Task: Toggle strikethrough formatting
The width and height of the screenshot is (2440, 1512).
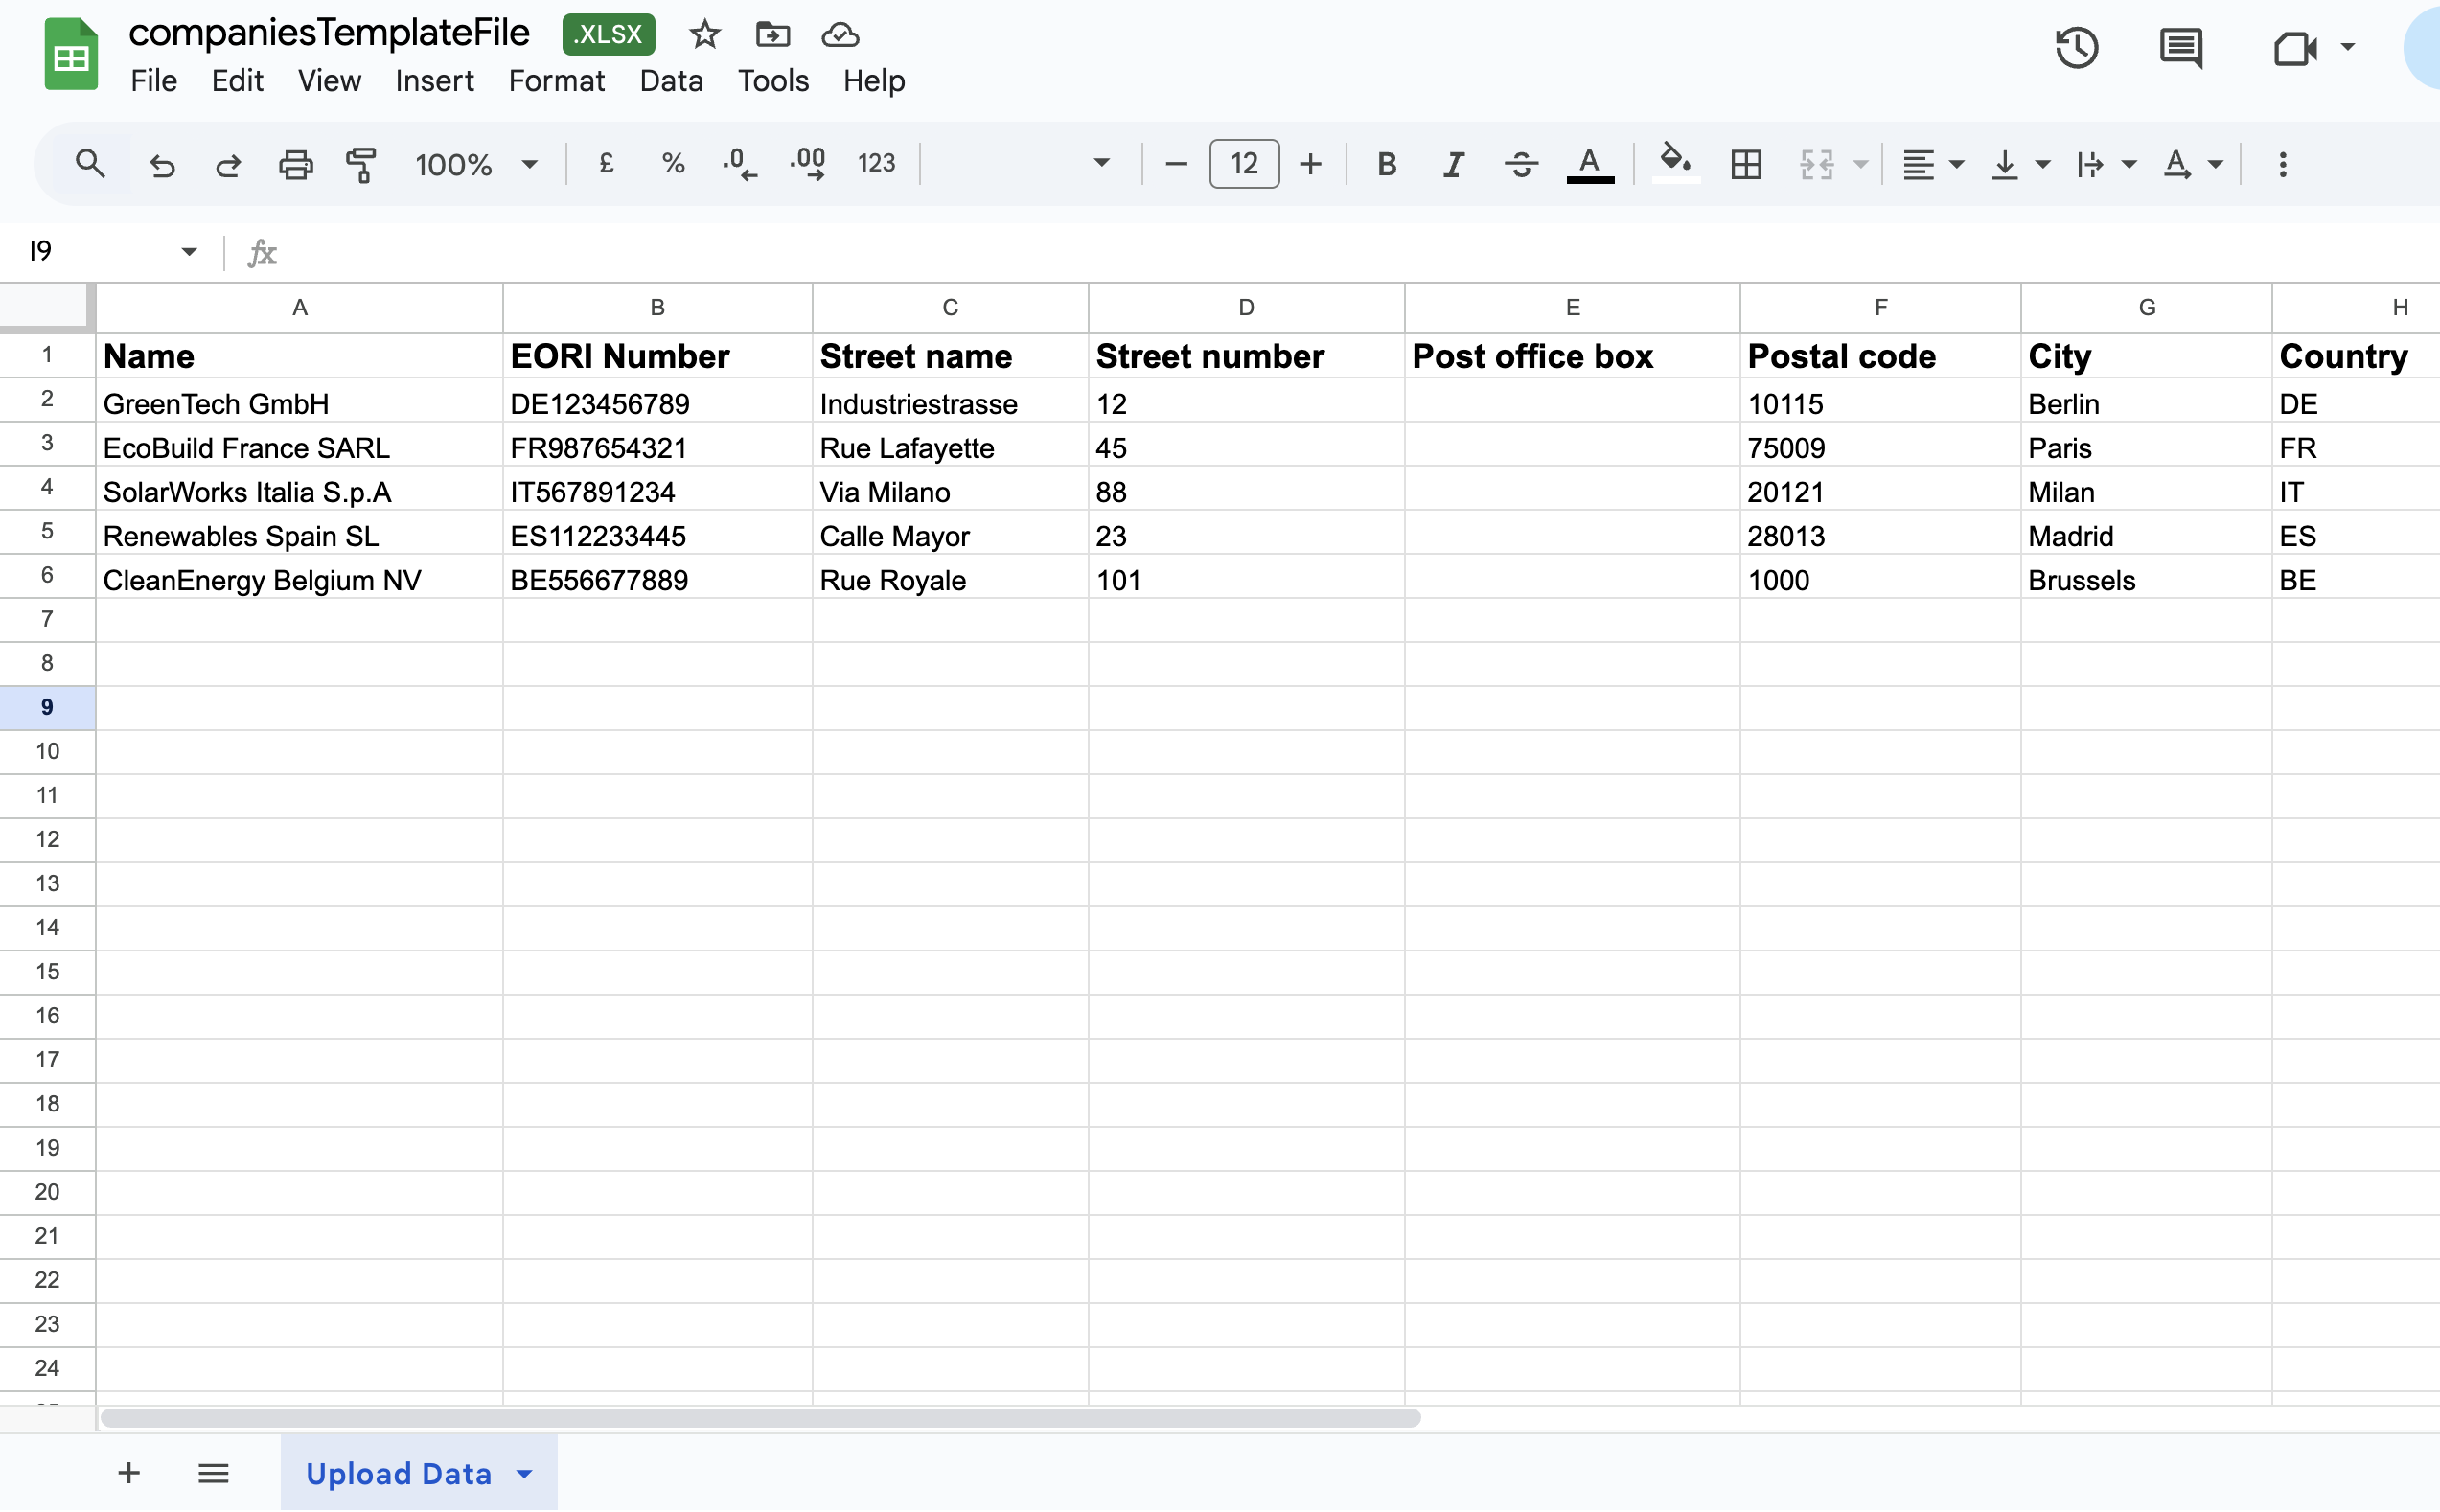Action: pos(1521,164)
